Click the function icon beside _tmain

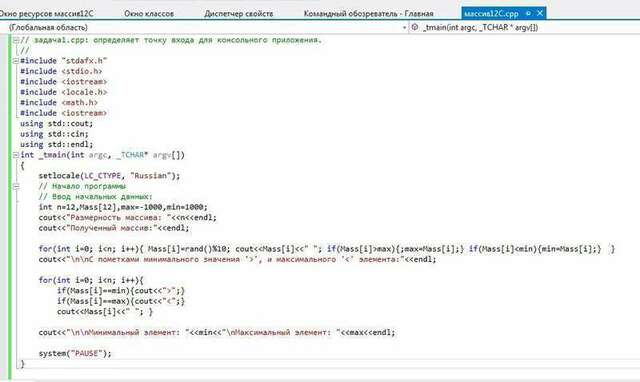[x=415, y=27]
